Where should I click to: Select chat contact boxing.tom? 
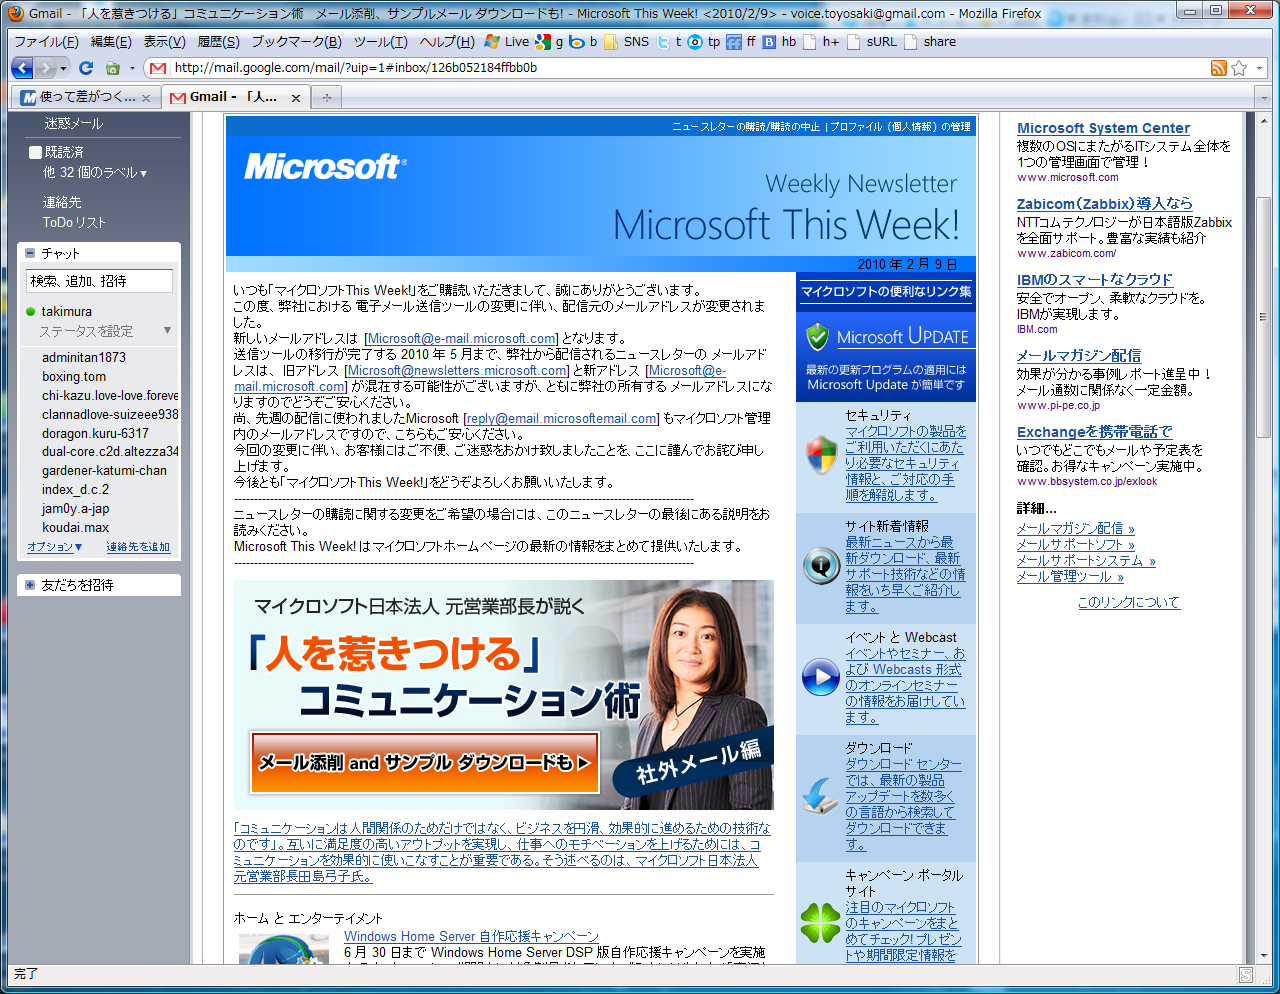(x=74, y=376)
